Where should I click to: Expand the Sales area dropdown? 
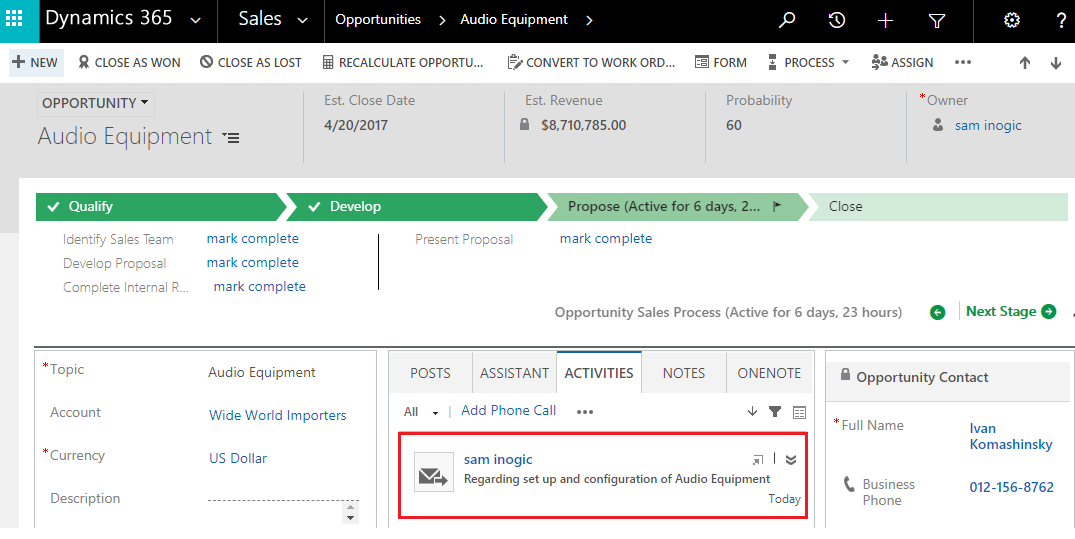click(x=302, y=21)
